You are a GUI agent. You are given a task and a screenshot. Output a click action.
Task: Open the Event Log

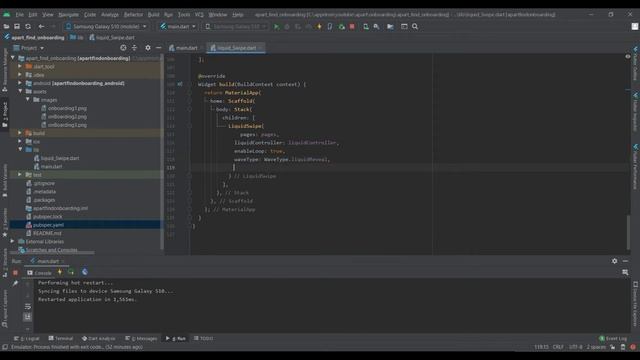click(x=613, y=338)
